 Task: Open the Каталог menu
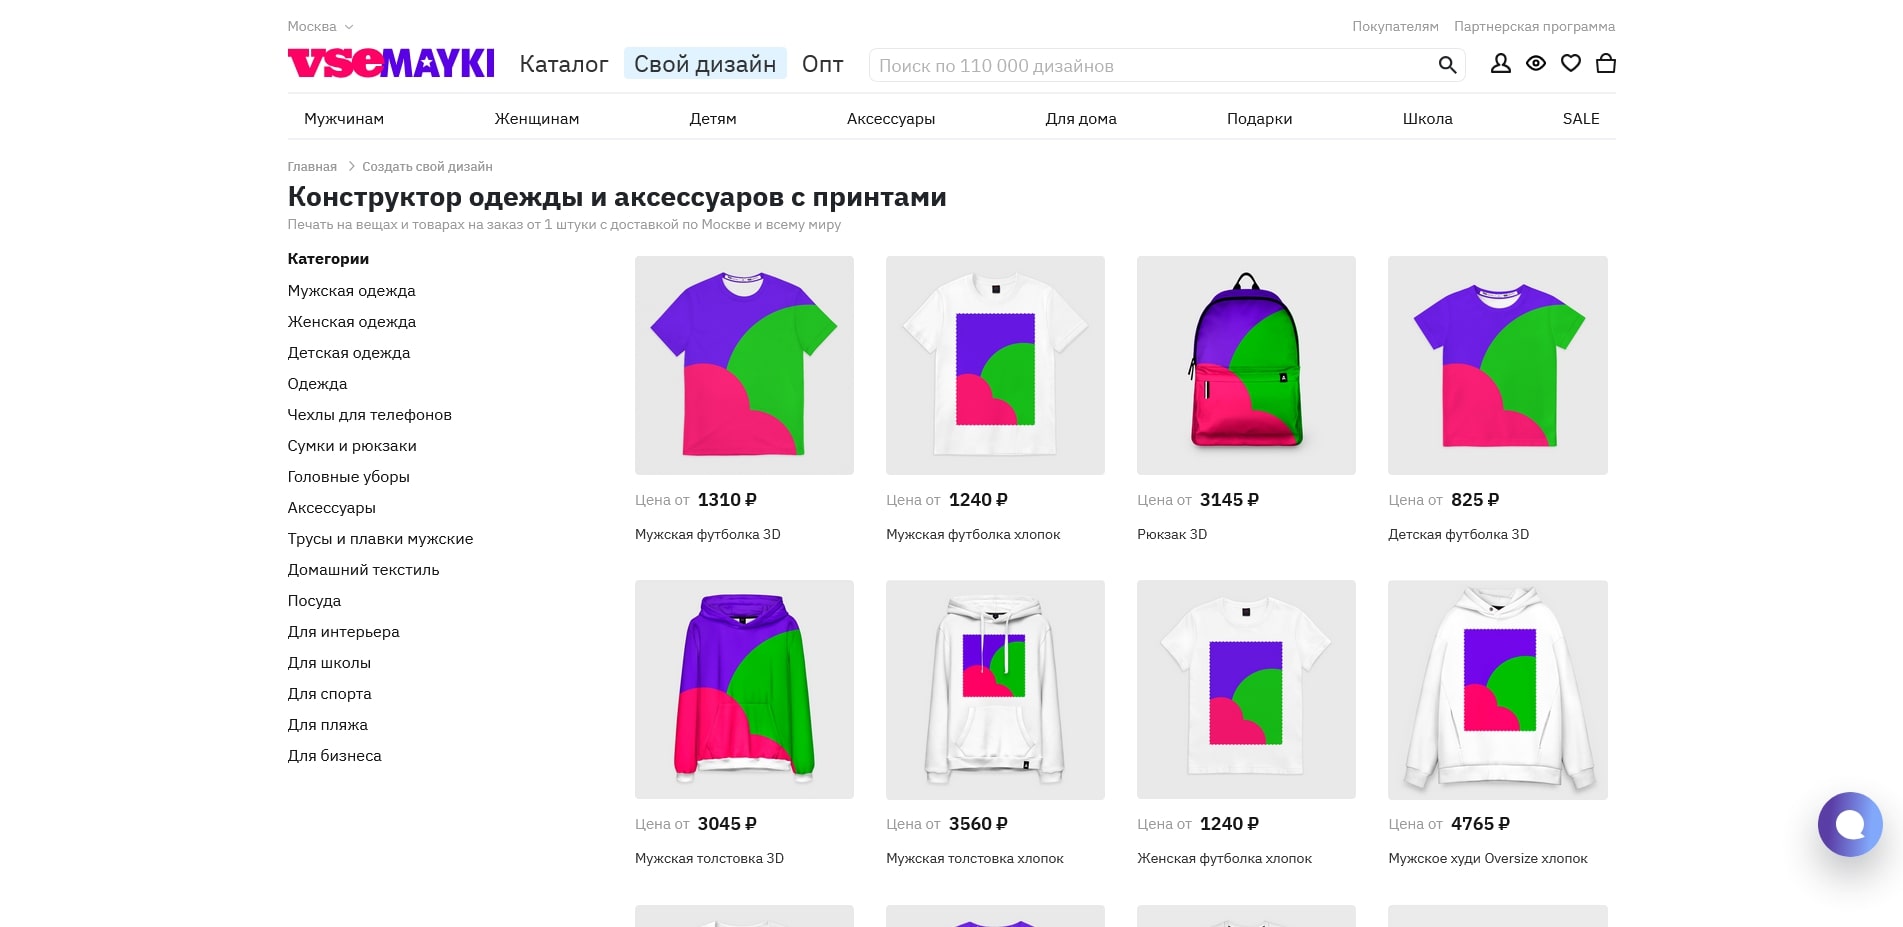[563, 63]
